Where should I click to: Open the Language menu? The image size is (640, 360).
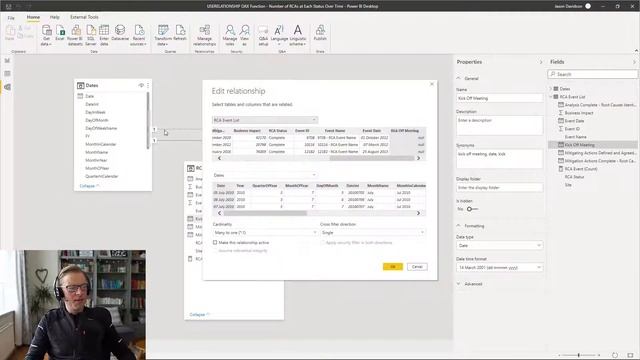(279, 35)
